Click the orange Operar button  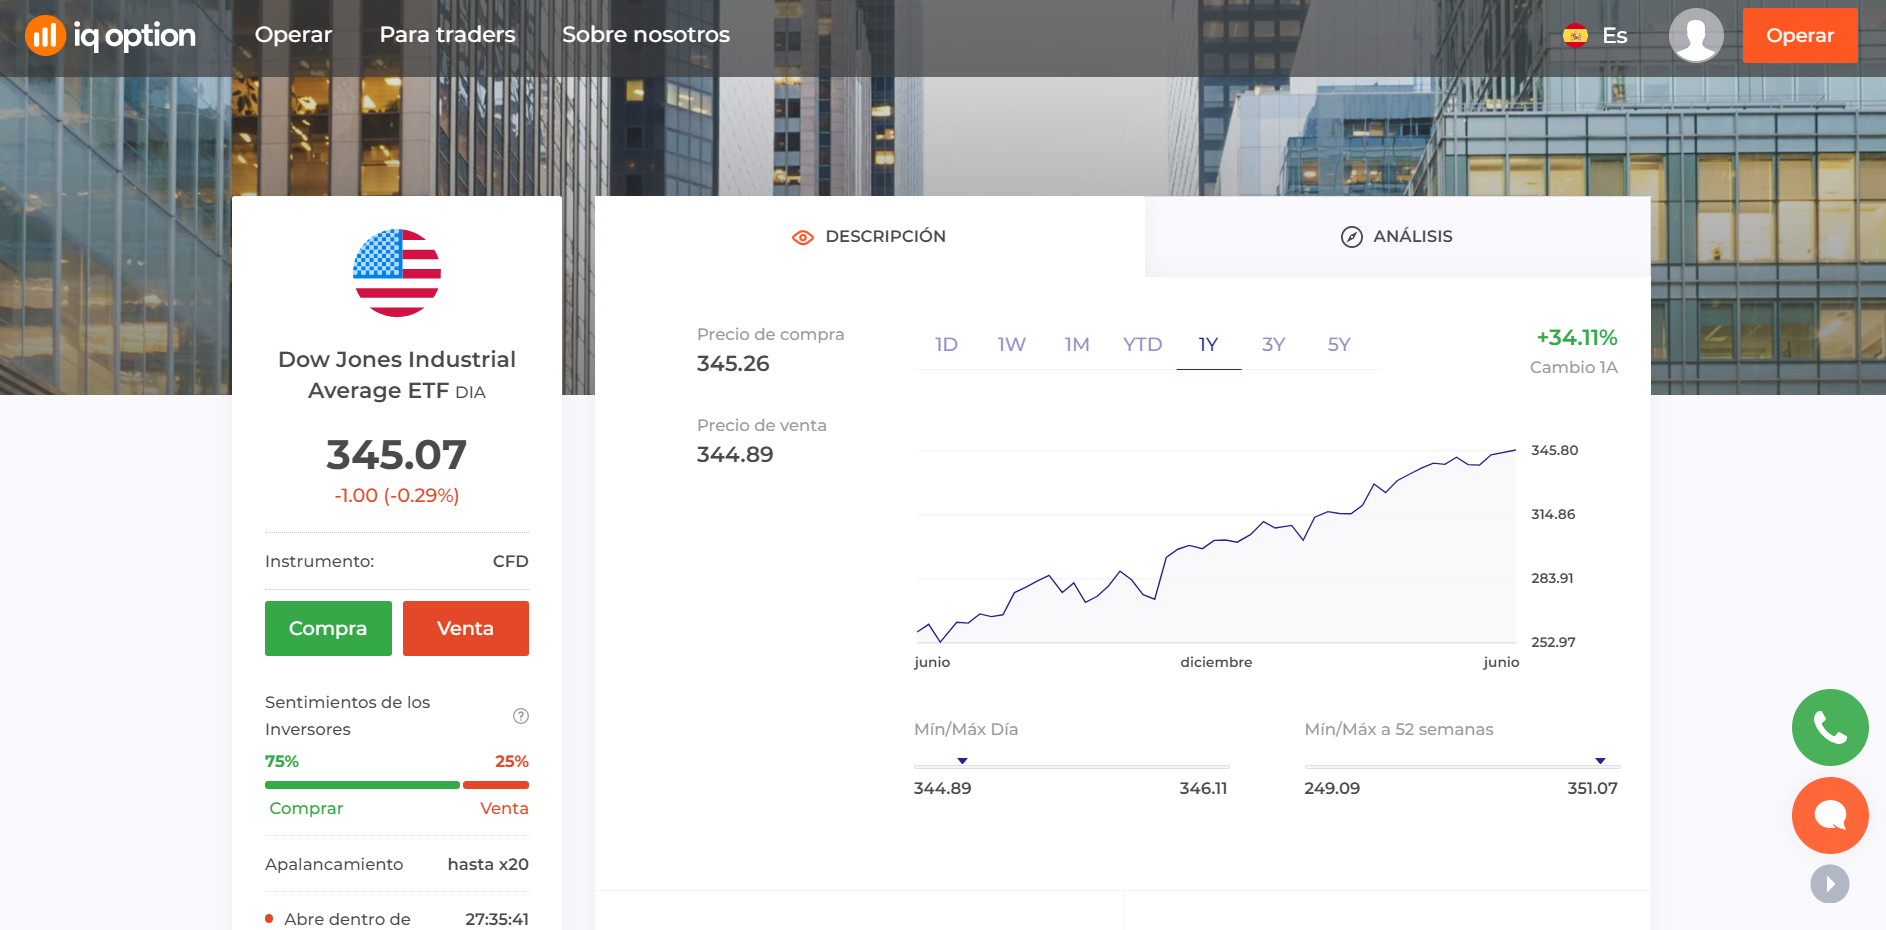click(x=1800, y=35)
